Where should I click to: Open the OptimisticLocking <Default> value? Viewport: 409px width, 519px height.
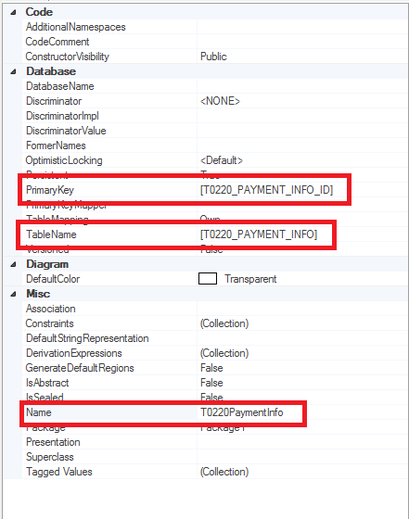pyautogui.click(x=221, y=160)
